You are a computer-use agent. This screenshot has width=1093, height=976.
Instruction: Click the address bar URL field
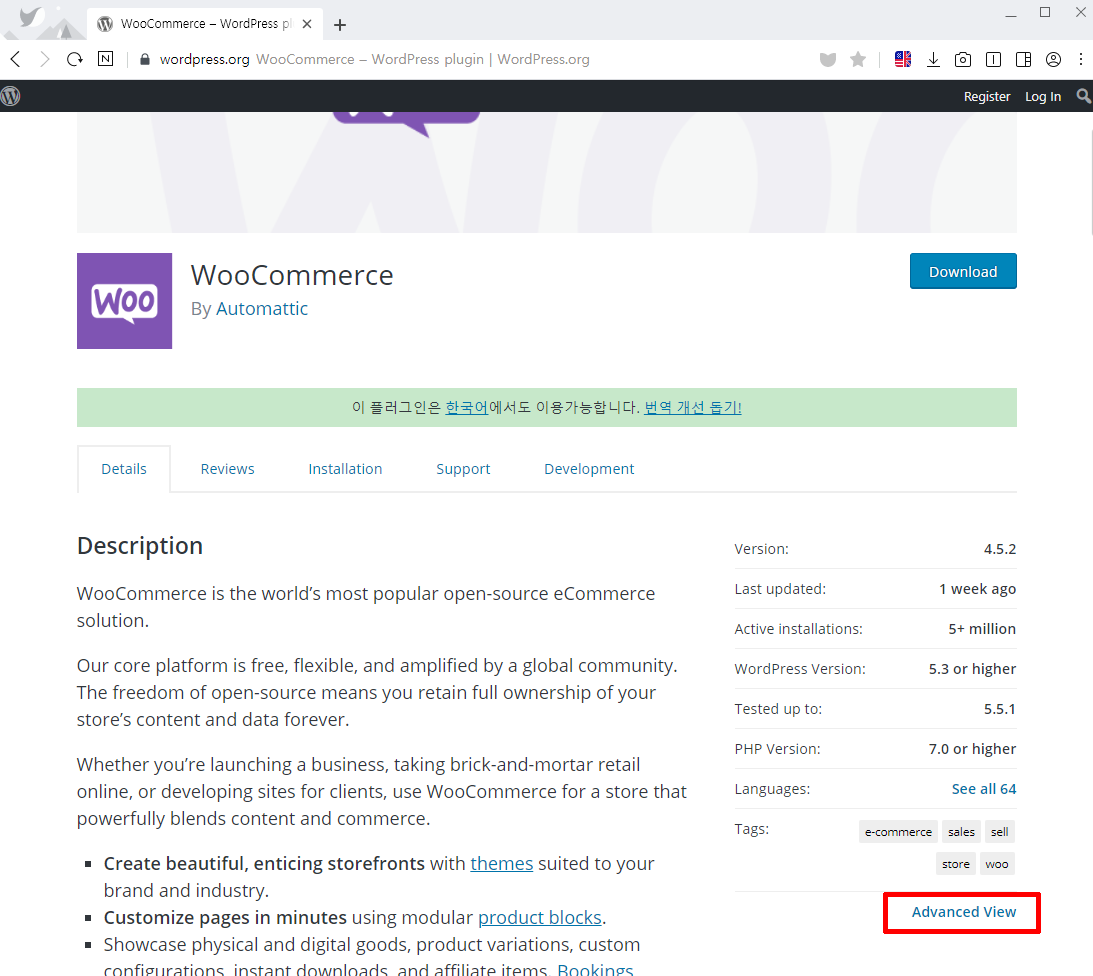point(474,59)
